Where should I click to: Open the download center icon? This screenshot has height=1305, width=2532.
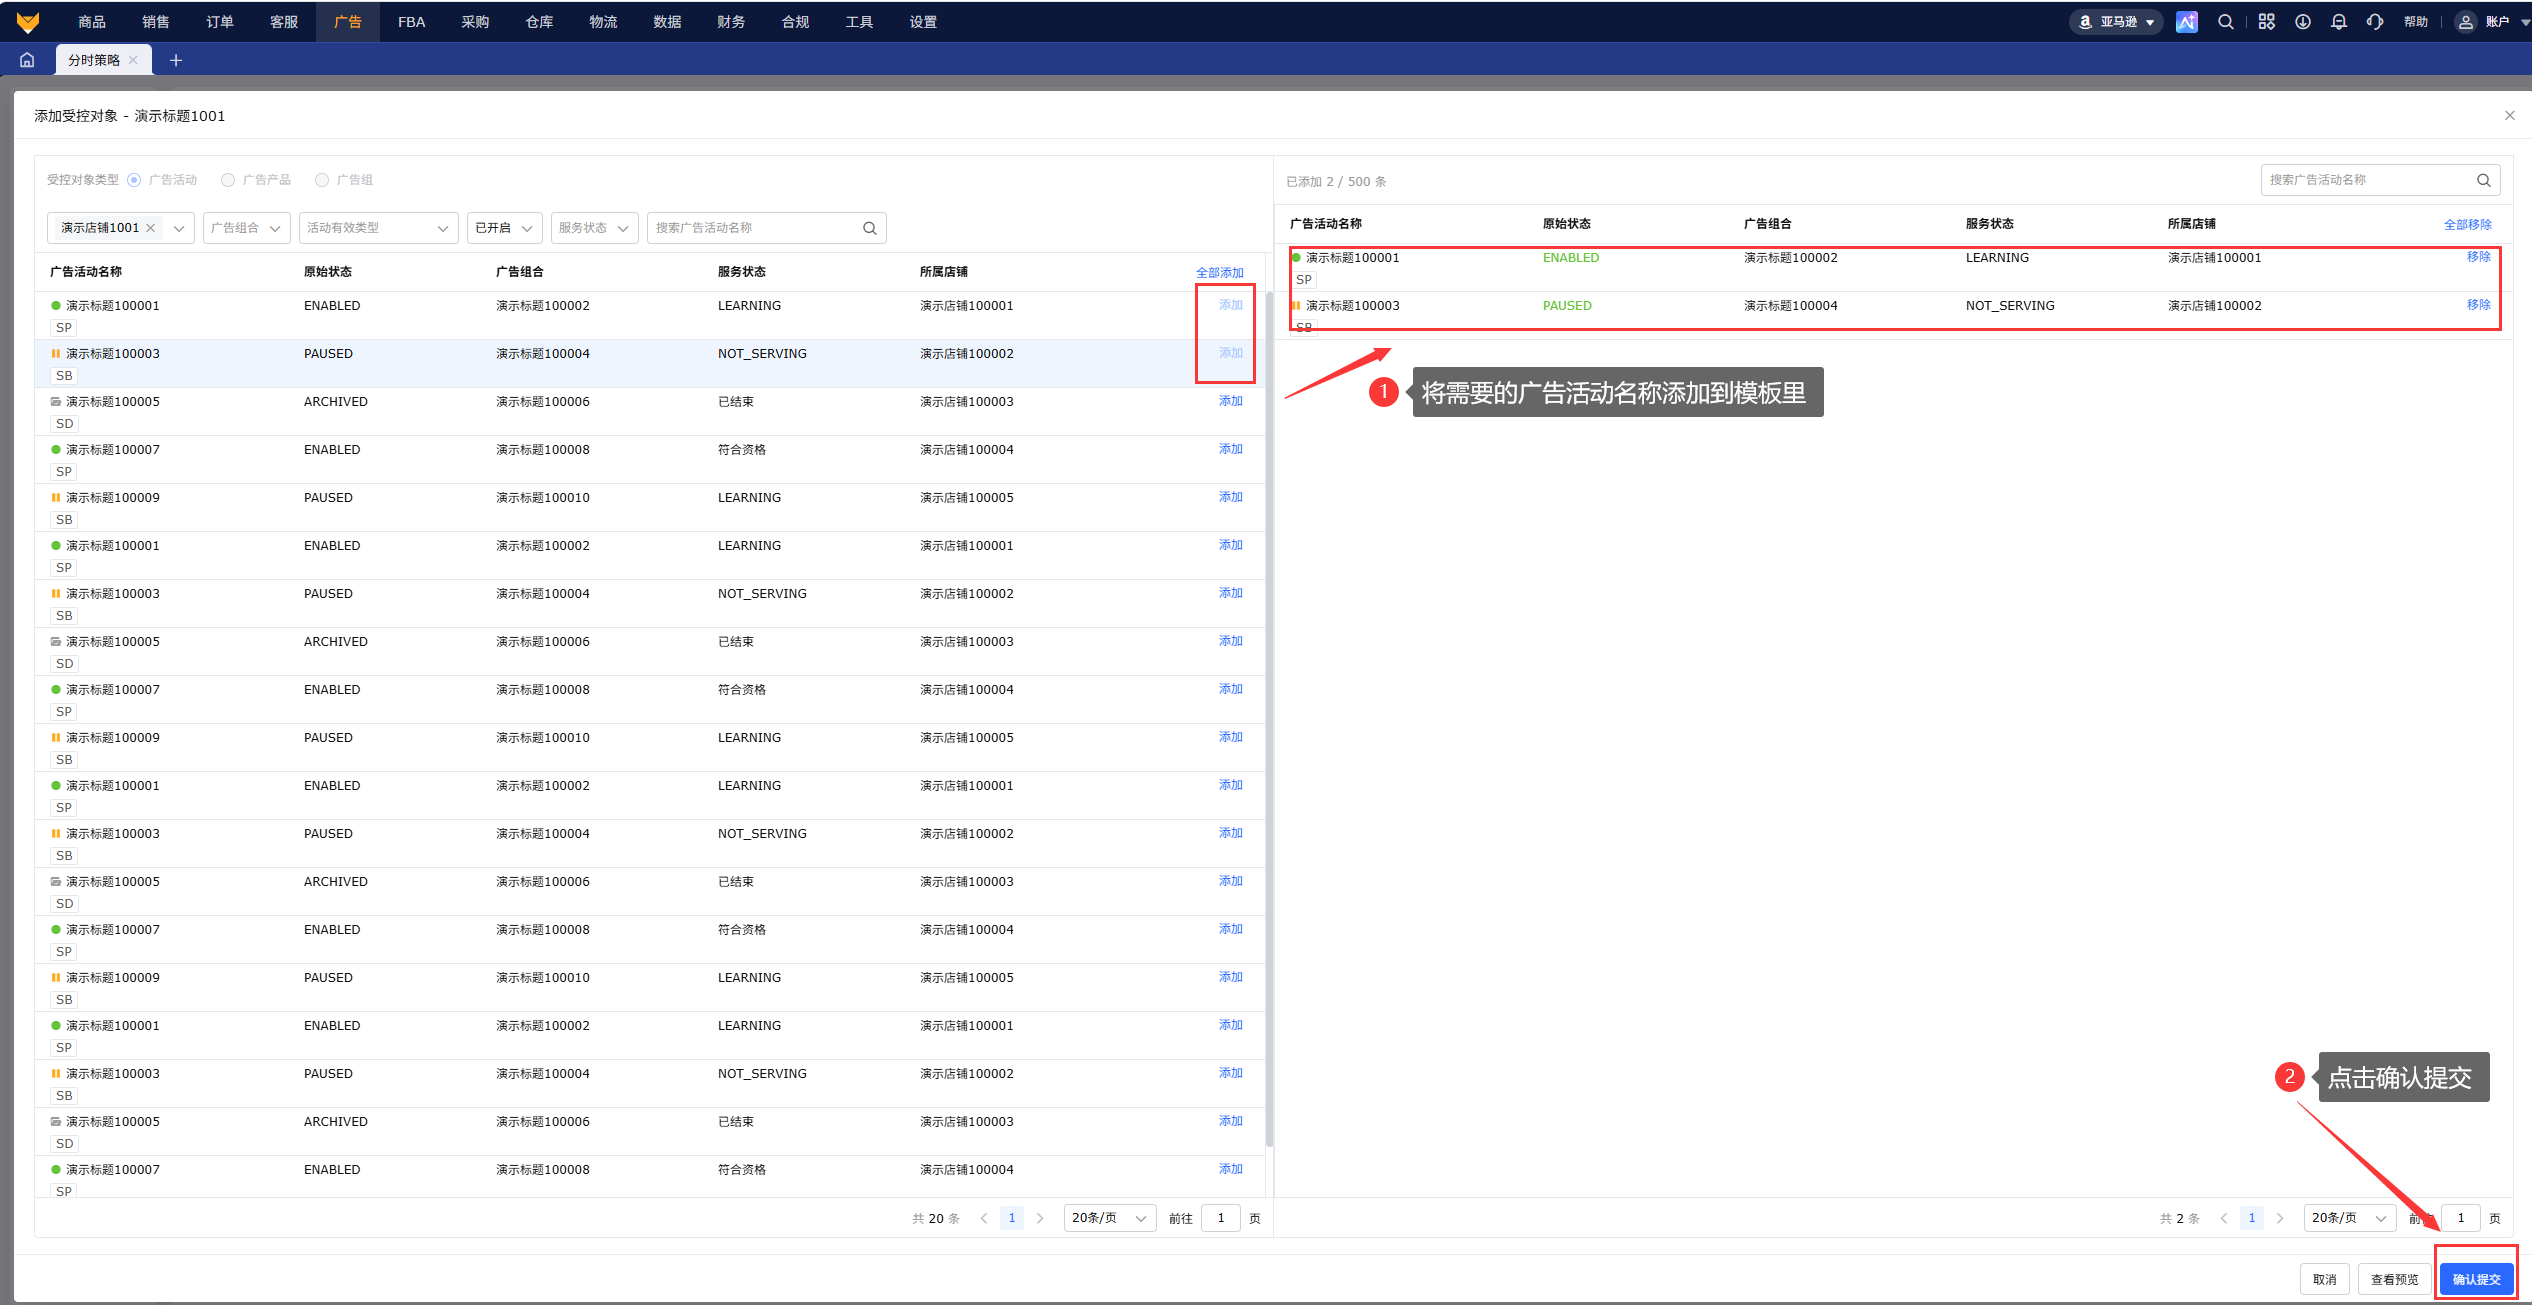(2303, 21)
